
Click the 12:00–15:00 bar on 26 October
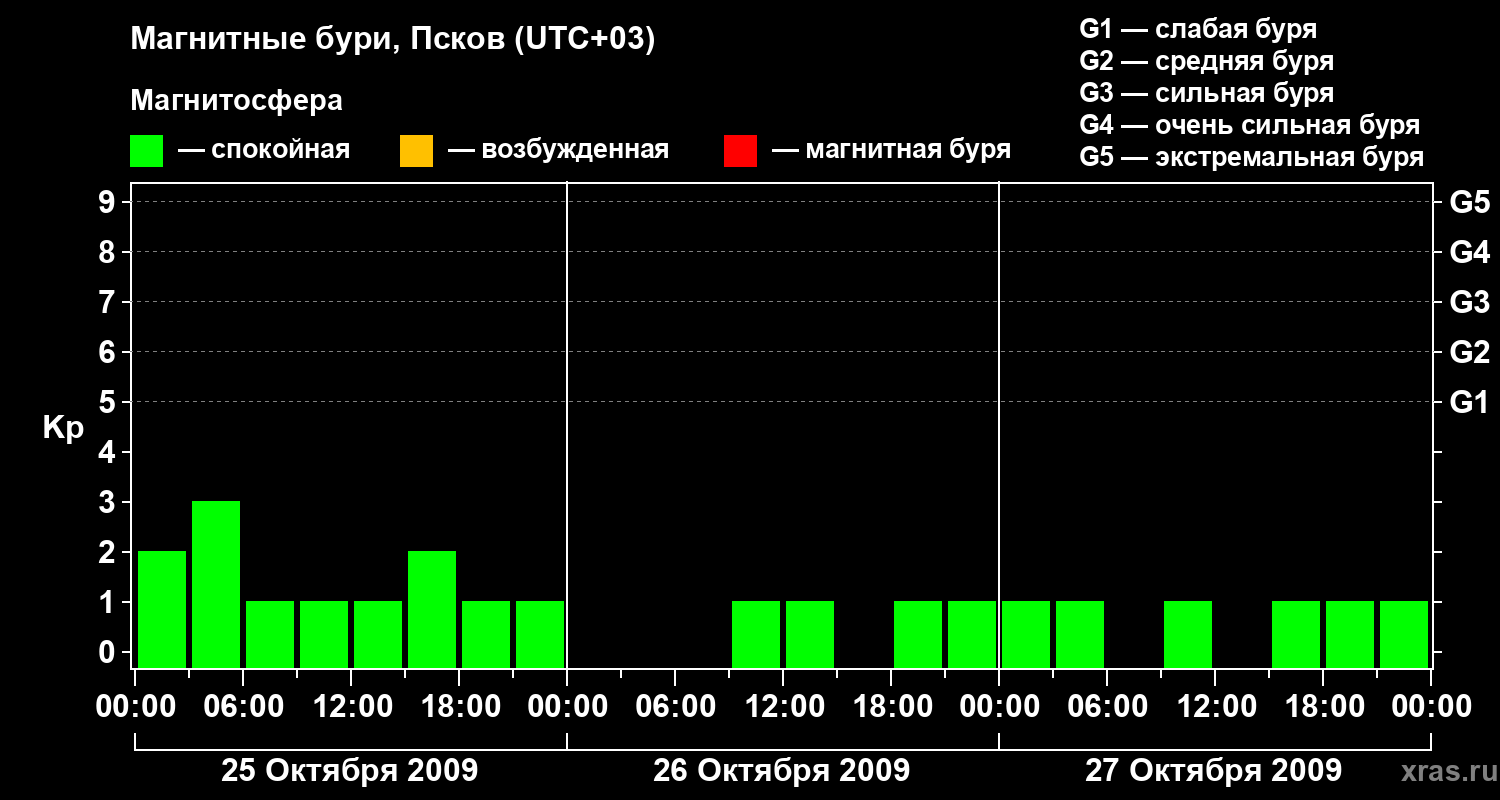click(810, 634)
